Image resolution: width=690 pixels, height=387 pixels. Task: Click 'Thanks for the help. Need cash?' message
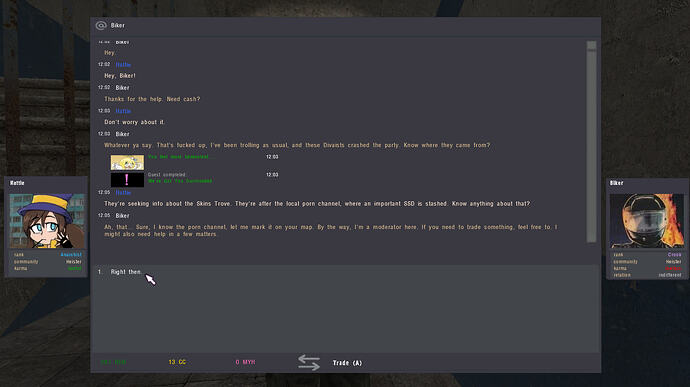tap(152, 99)
